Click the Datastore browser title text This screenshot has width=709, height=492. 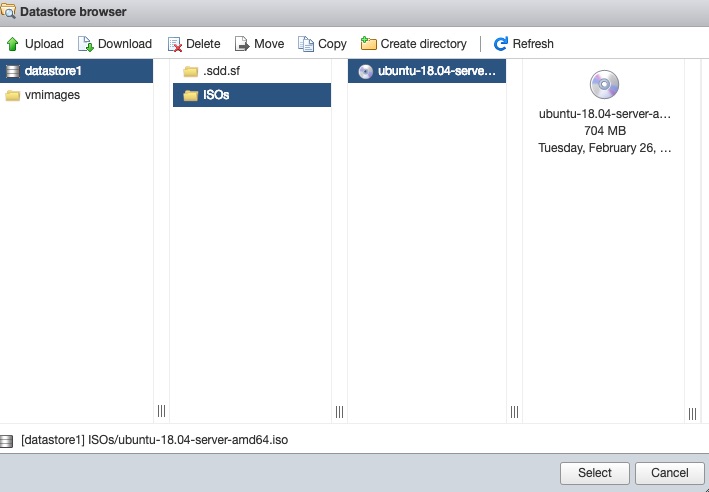73,12
